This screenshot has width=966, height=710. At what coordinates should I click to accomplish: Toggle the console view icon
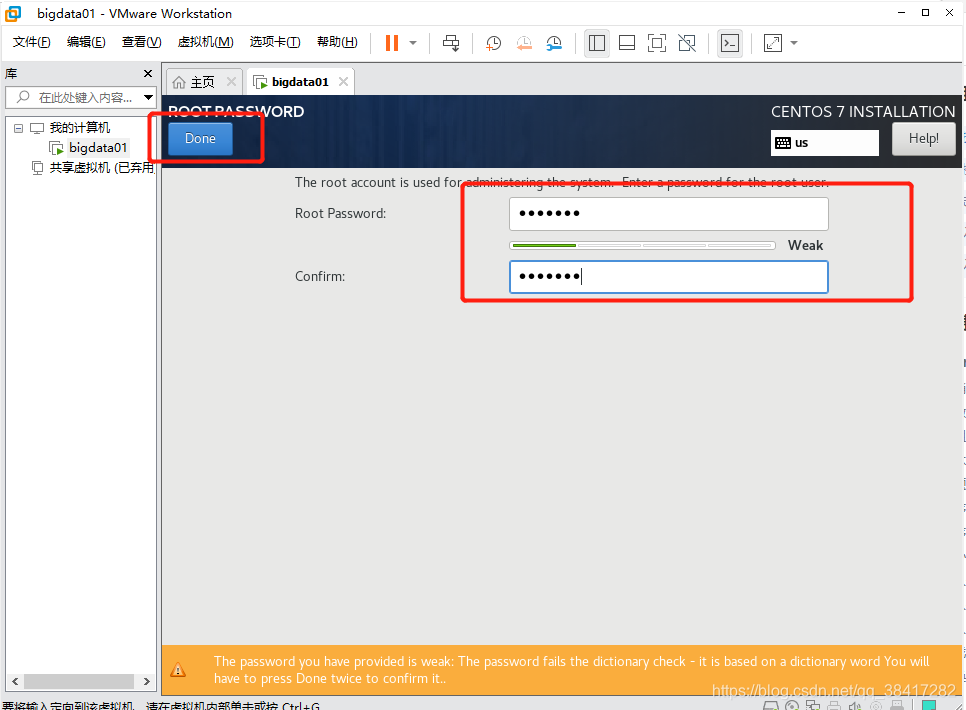pos(729,43)
